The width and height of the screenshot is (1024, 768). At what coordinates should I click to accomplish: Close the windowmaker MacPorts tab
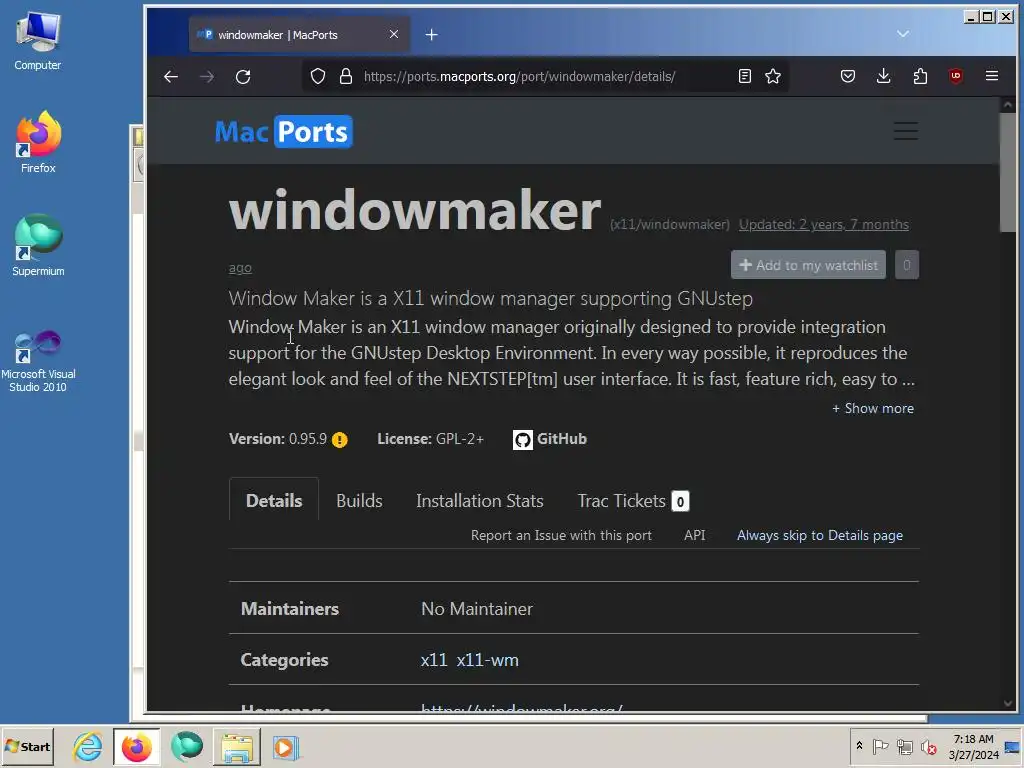(394, 34)
